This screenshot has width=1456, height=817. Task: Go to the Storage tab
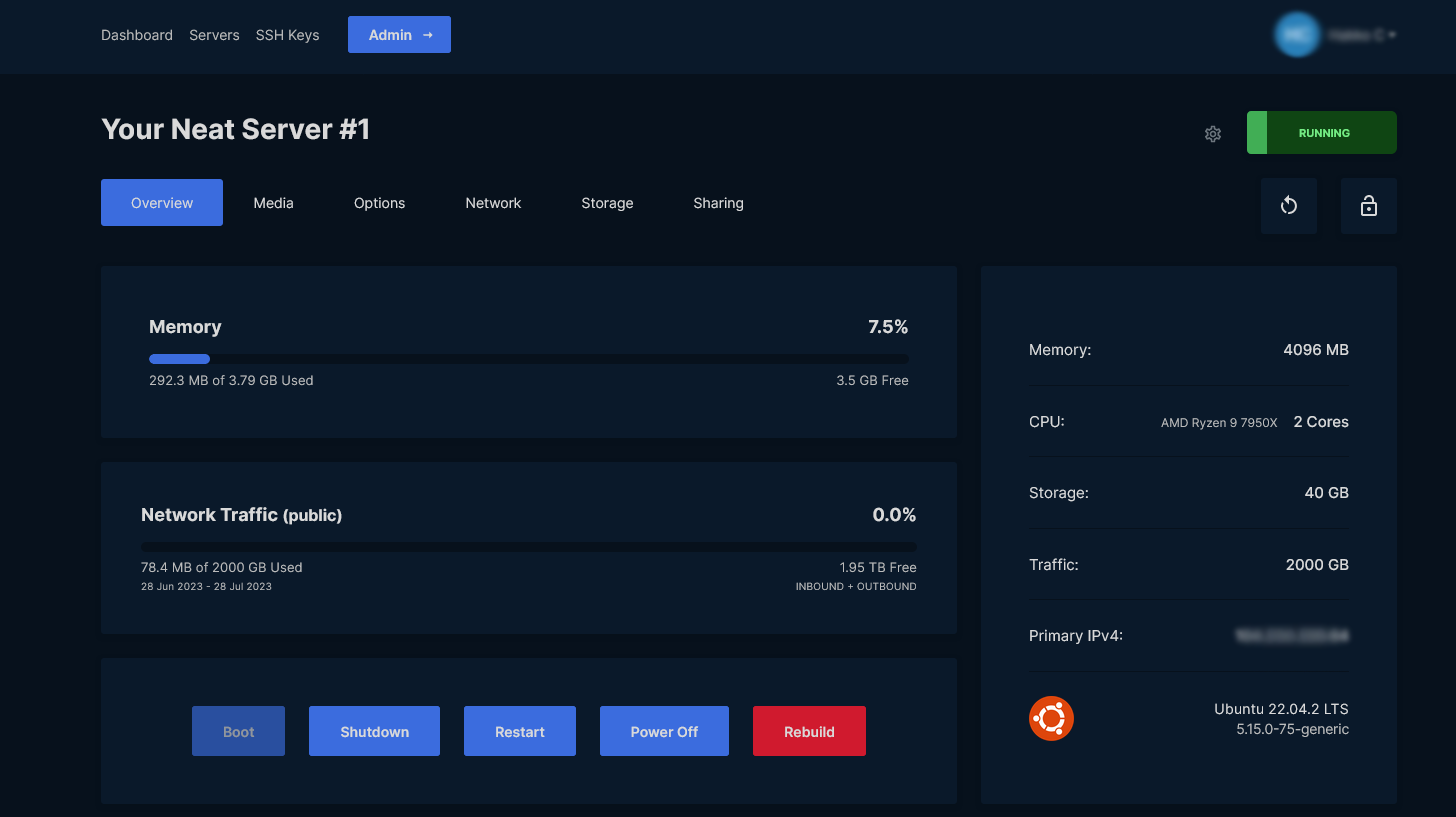click(x=607, y=203)
